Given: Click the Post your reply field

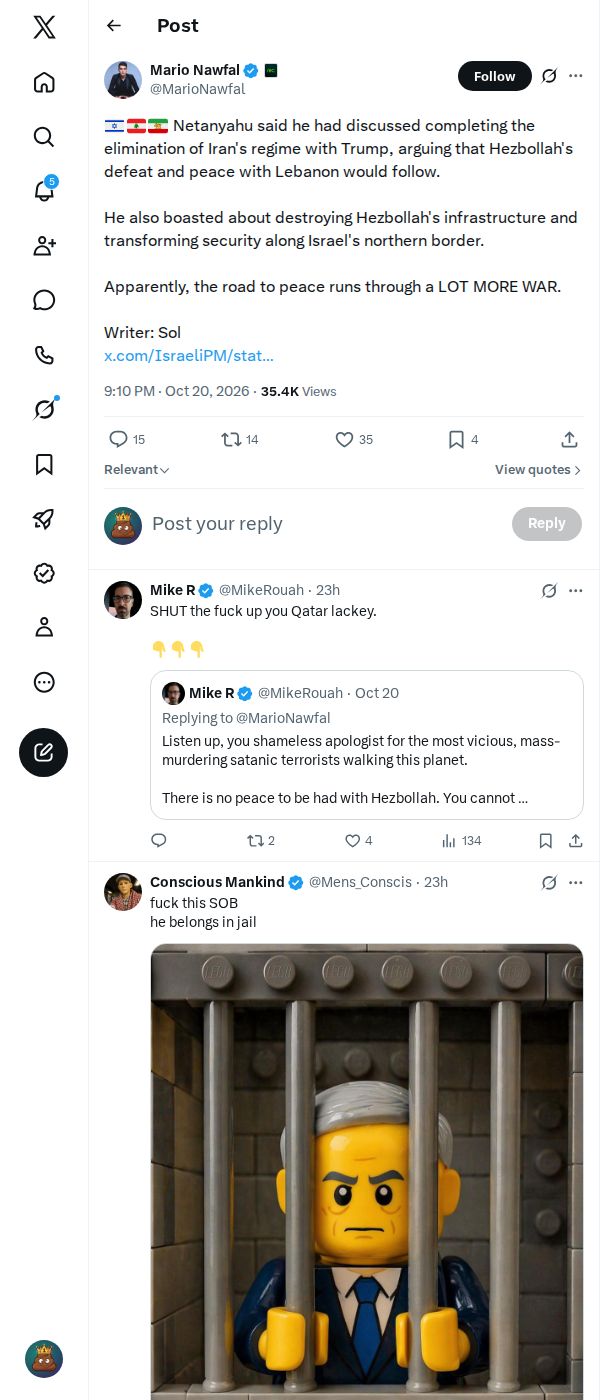Looking at the screenshot, I should tap(325, 524).
